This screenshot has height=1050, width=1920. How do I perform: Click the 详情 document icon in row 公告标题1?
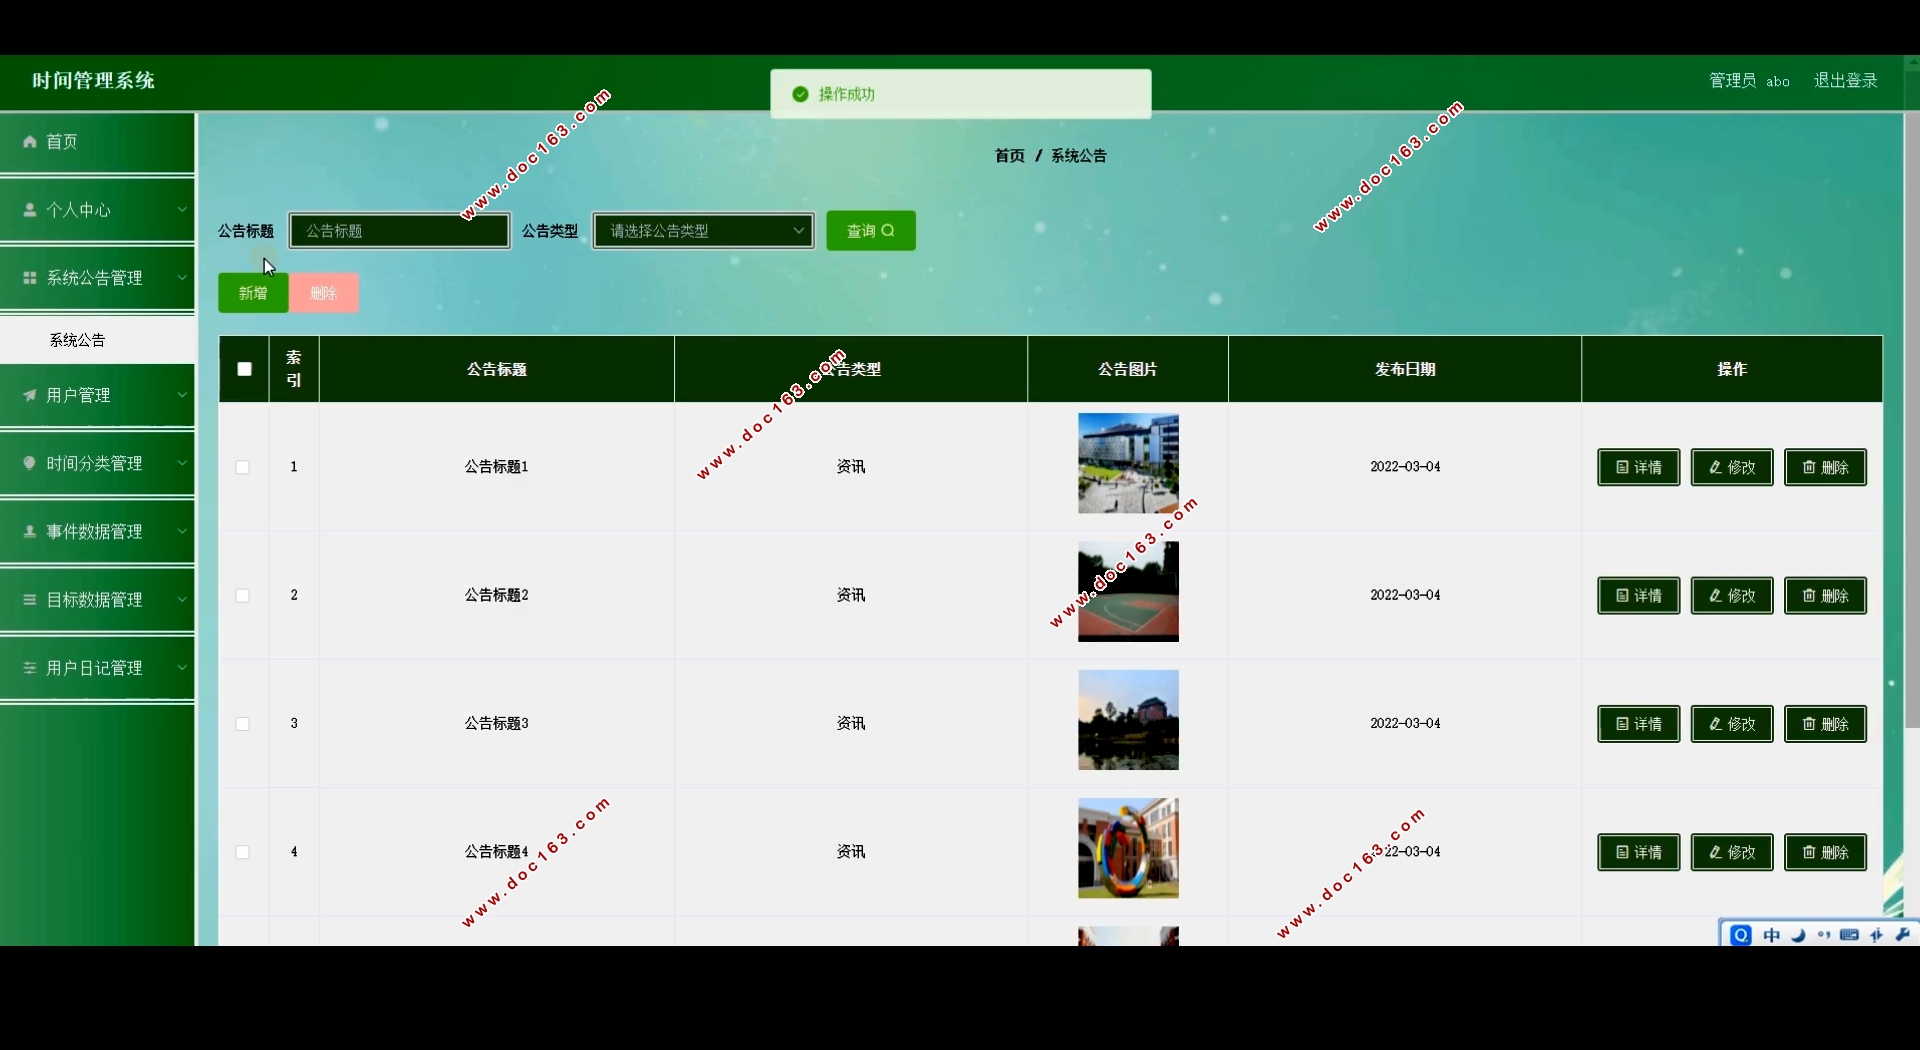[1622, 467]
